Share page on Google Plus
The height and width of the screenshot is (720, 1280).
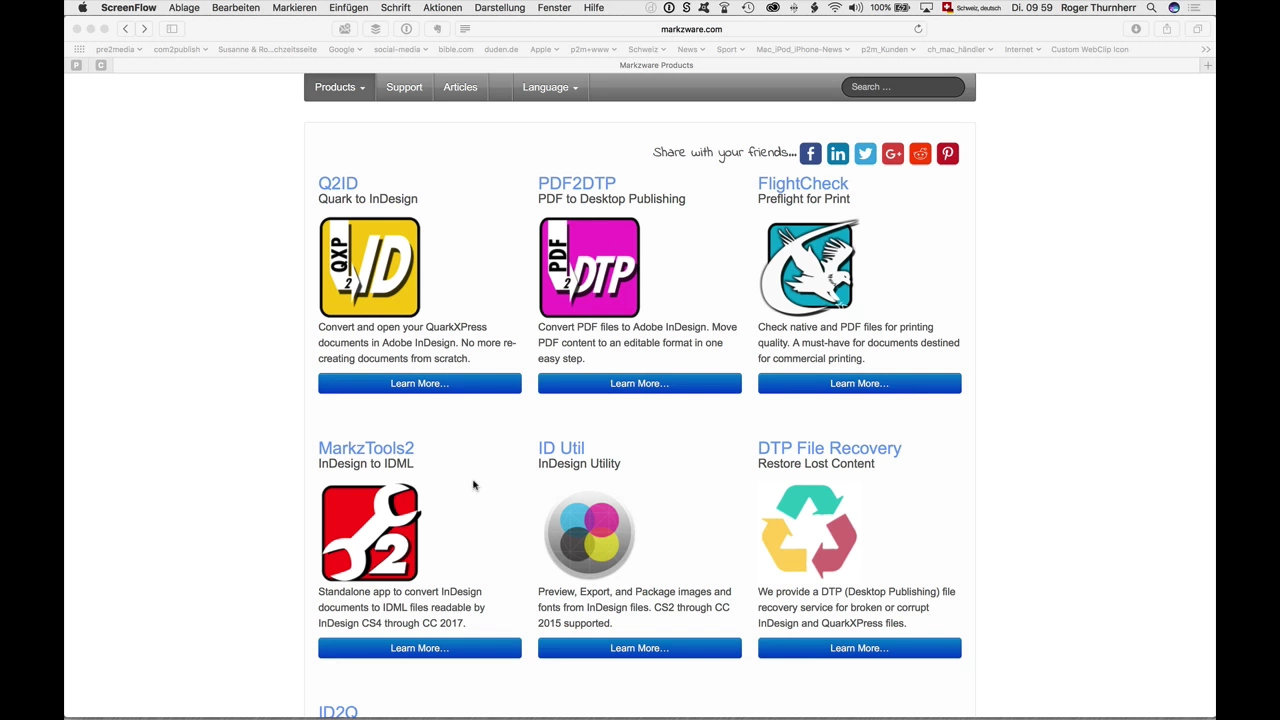coord(893,153)
